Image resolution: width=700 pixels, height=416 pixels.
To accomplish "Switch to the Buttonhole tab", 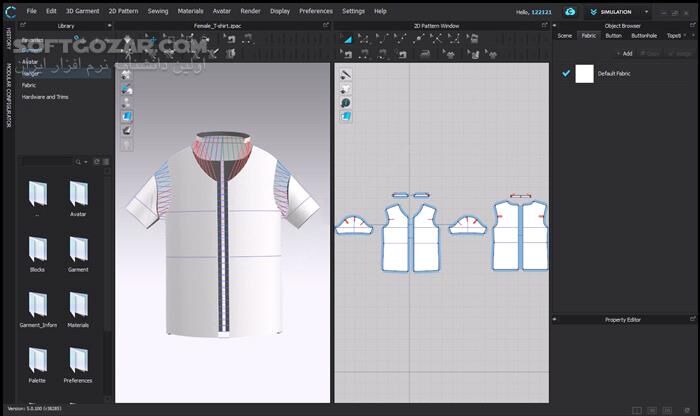I will (640, 35).
